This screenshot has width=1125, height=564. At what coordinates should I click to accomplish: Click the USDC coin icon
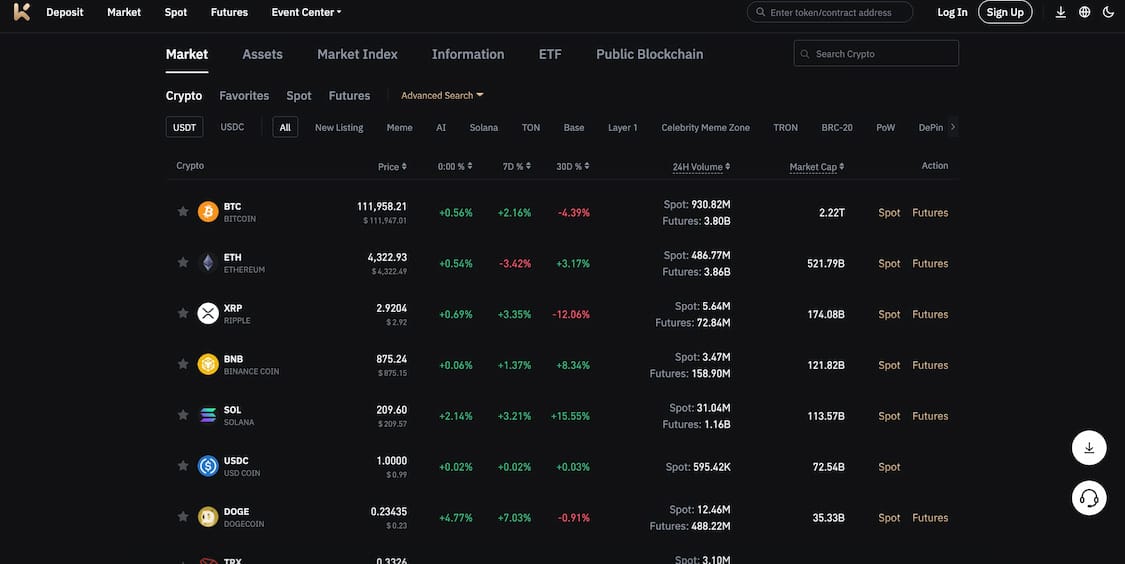tap(208, 466)
